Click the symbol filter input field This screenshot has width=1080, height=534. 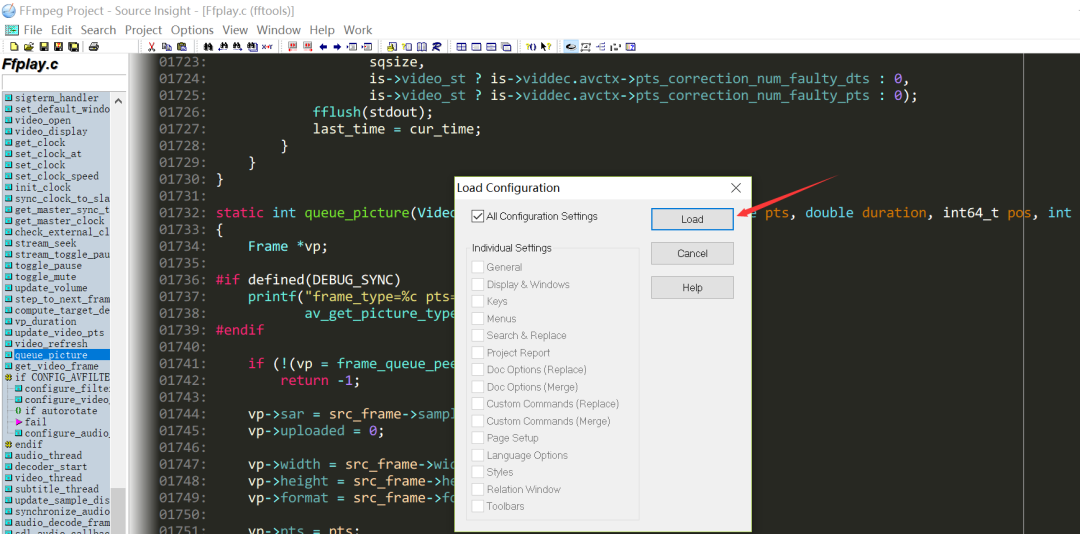click(64, 82)
